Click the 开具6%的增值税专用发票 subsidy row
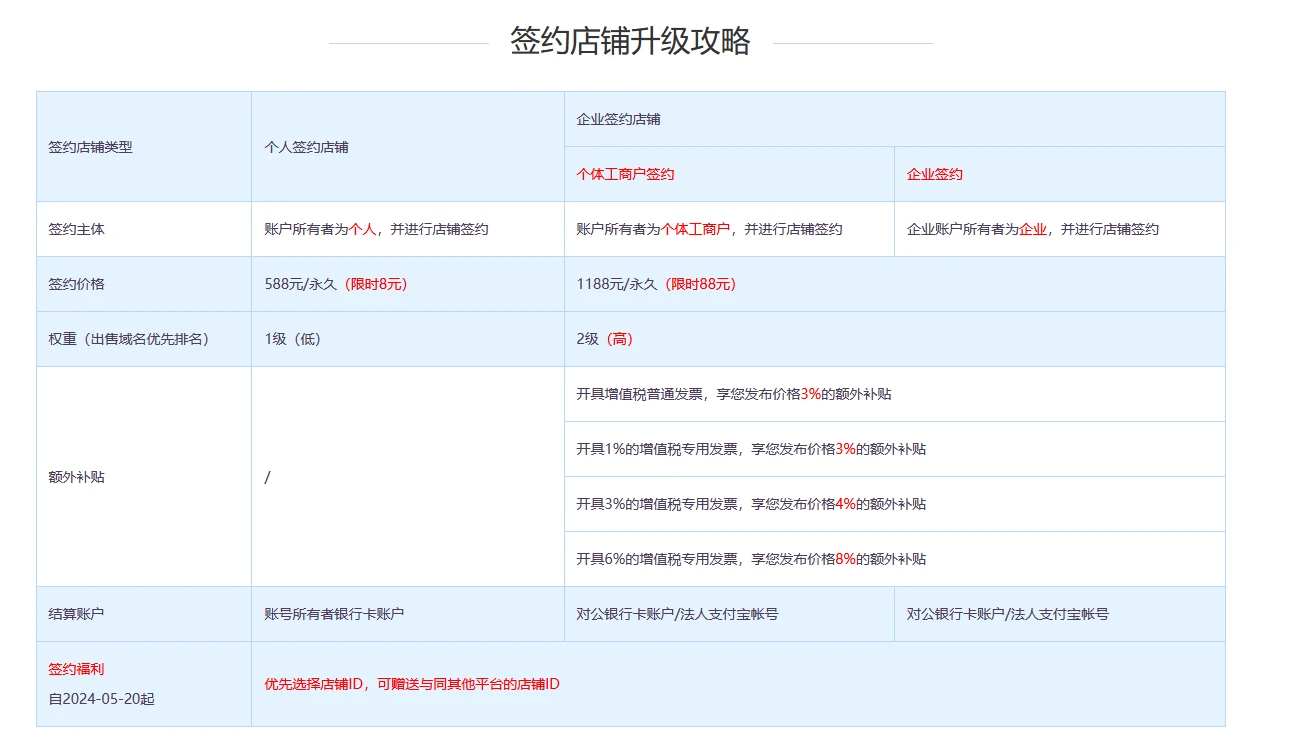 click(750, 559)
